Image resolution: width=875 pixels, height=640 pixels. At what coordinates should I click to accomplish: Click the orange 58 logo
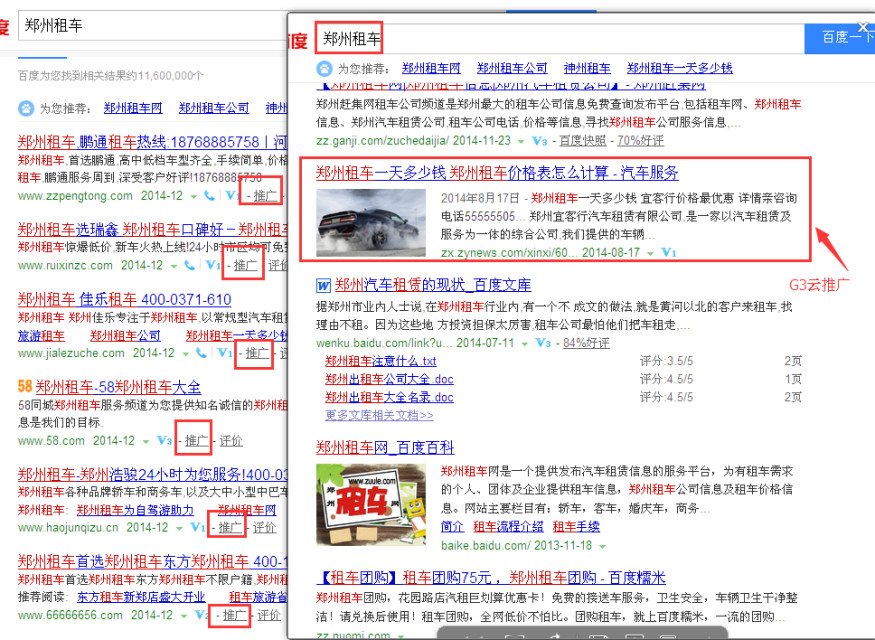click(x=25, y=387)
